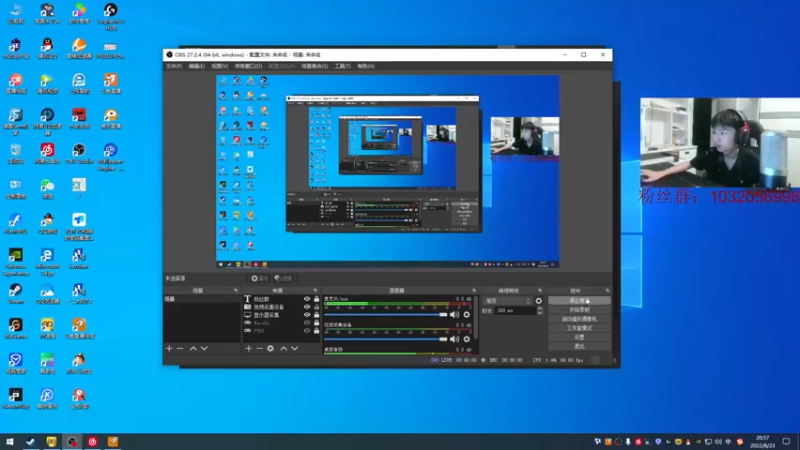Open source properties gear in the Sources toolbar
This screenshot has height=450, width=800.
tap(270, 348)
